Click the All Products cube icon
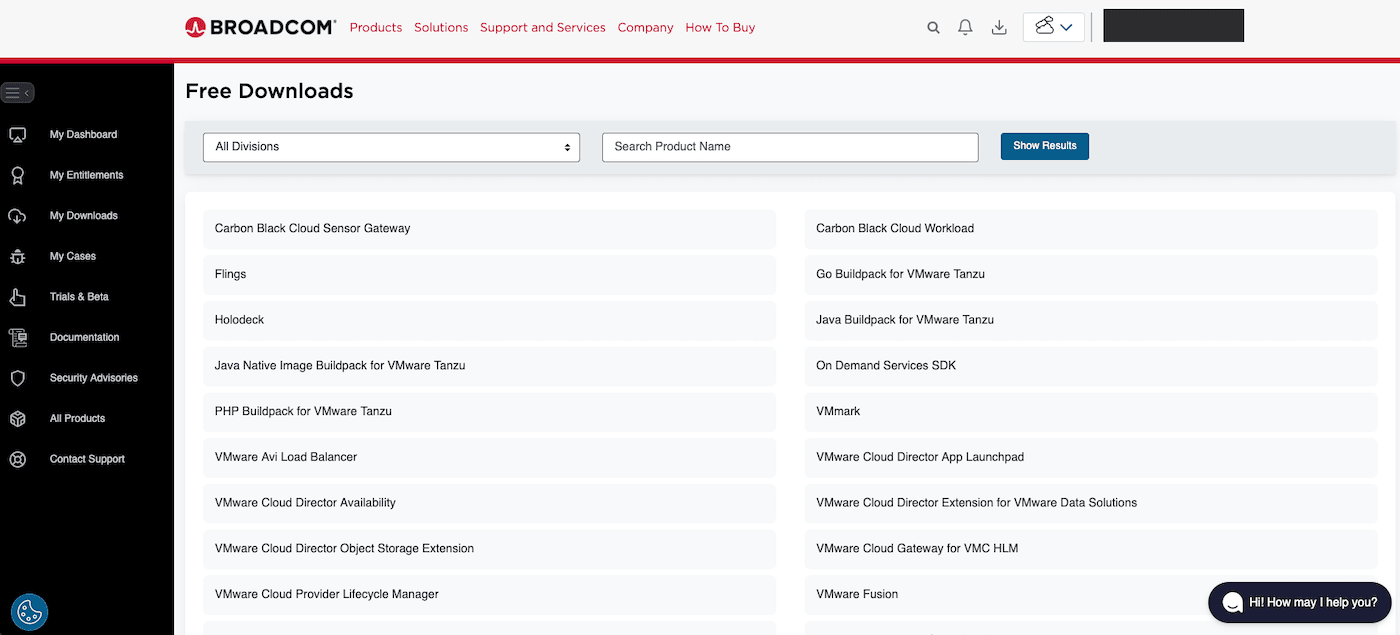Screen dimensions: 1400x635 [17, 419]
